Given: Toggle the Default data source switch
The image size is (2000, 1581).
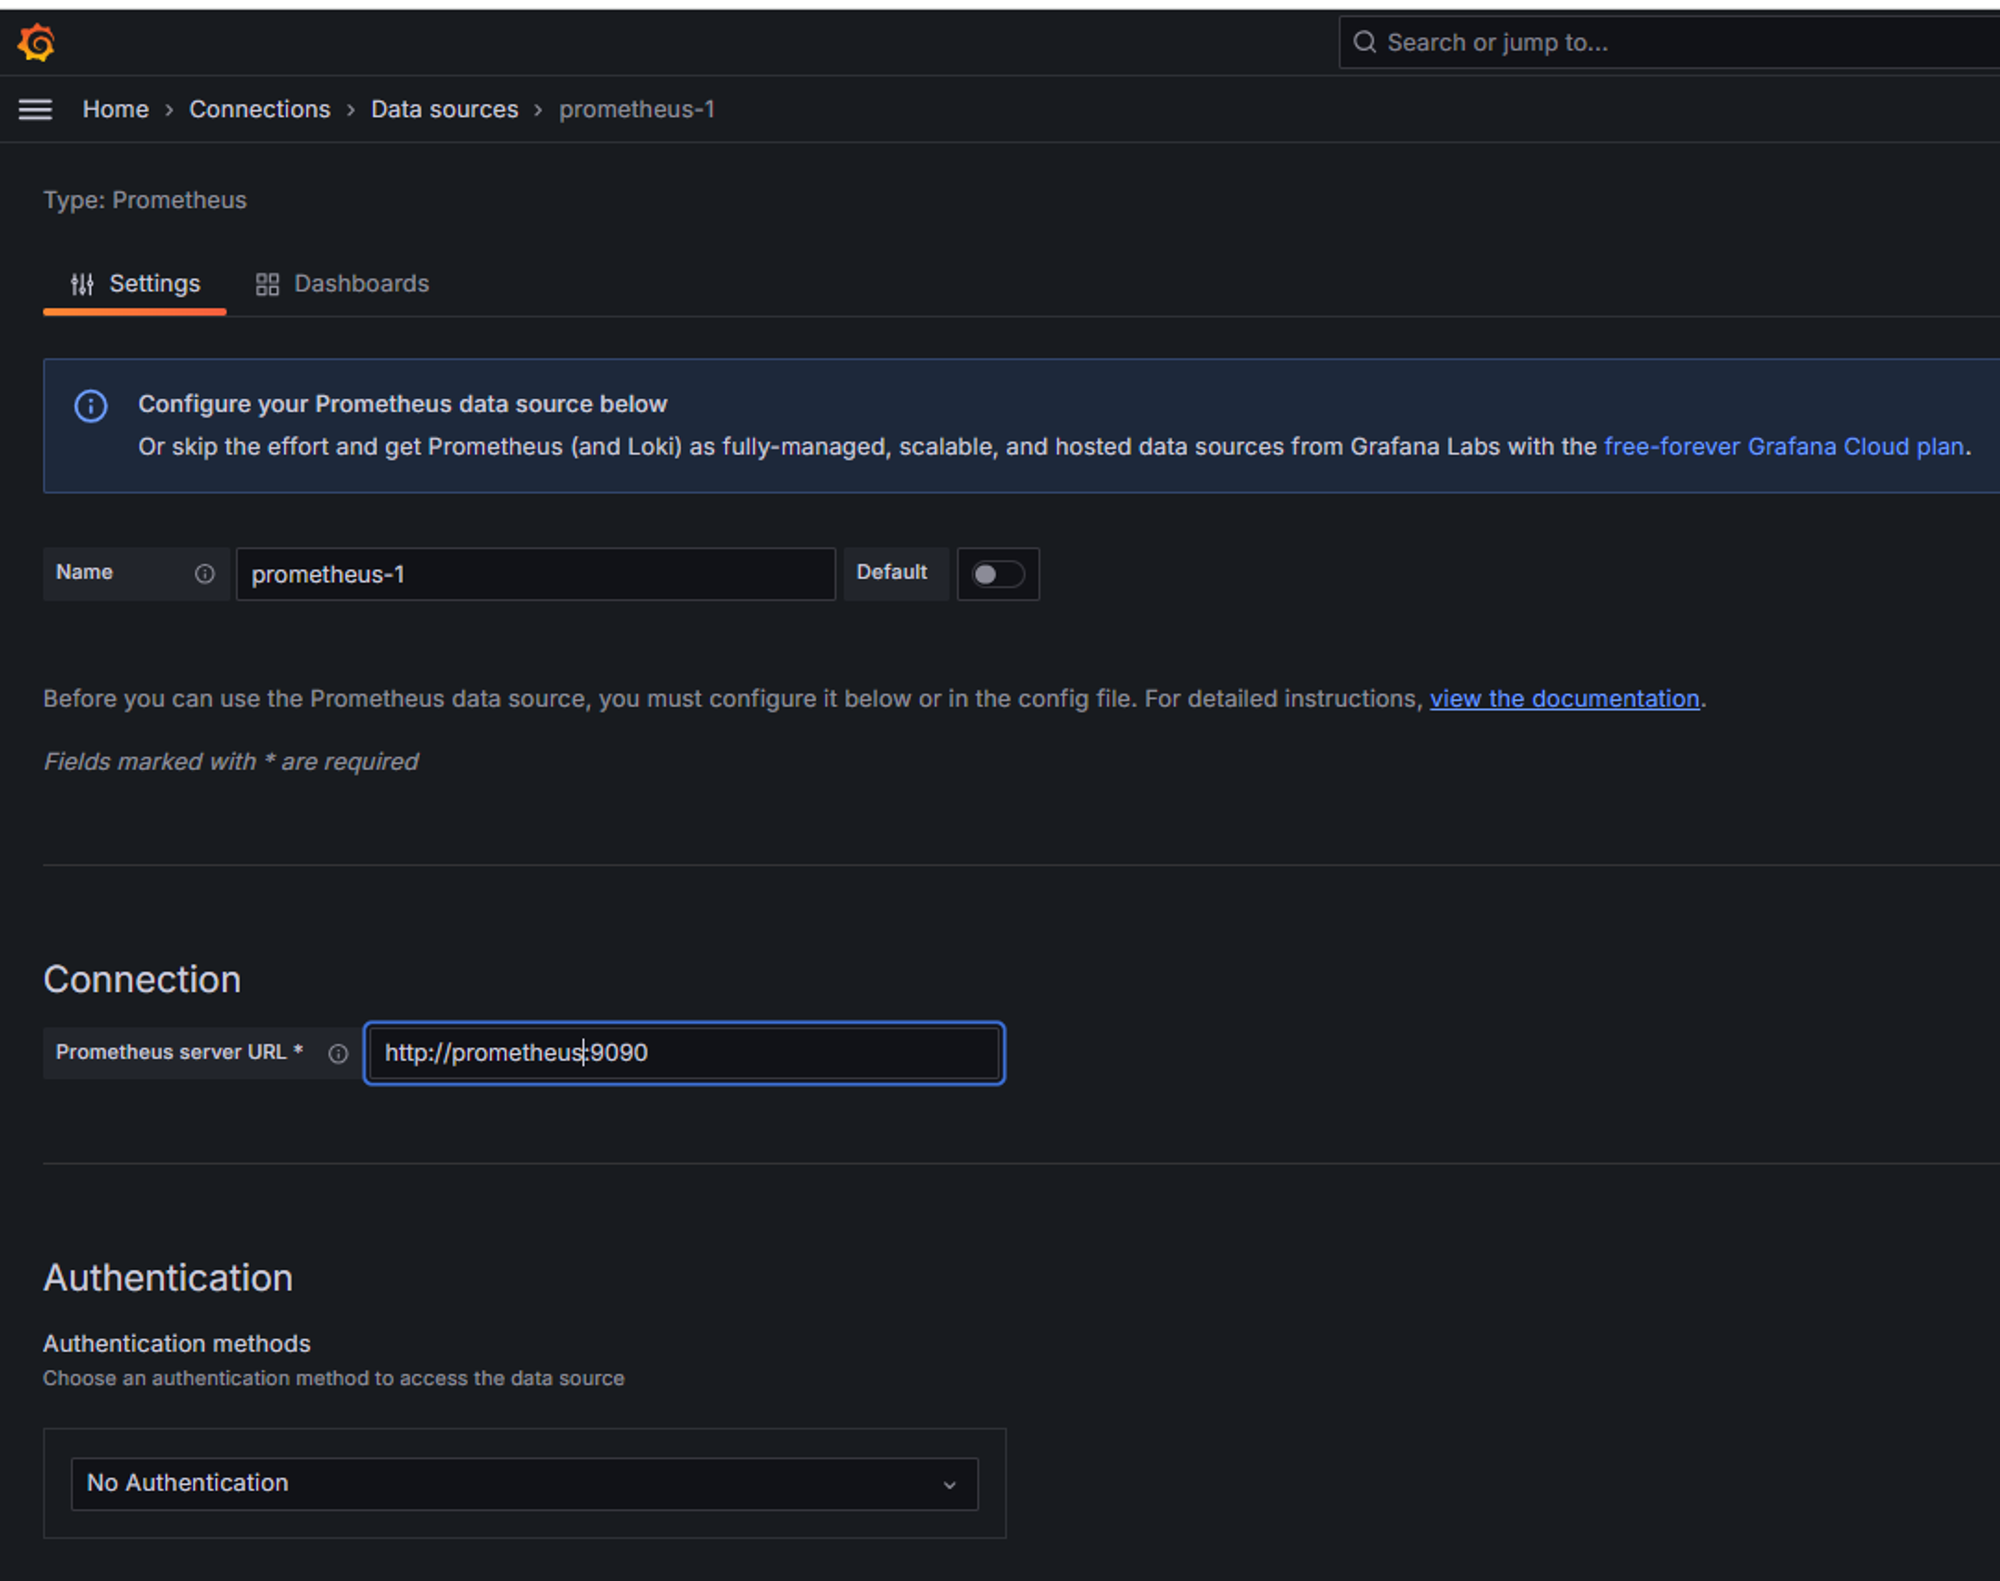Looking at the screenshot, I should pos(997,574).
